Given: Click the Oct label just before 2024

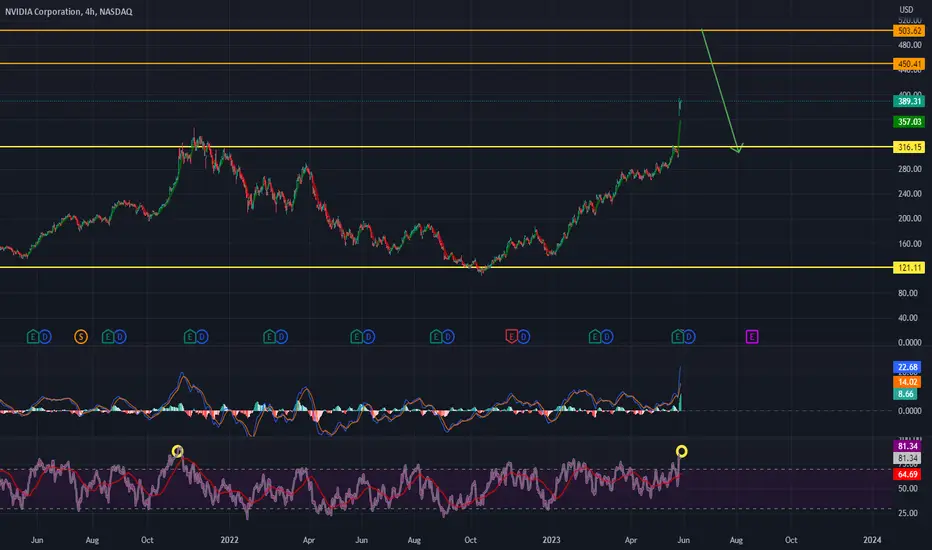Looking at the screenshot, I should coord(791,540).
